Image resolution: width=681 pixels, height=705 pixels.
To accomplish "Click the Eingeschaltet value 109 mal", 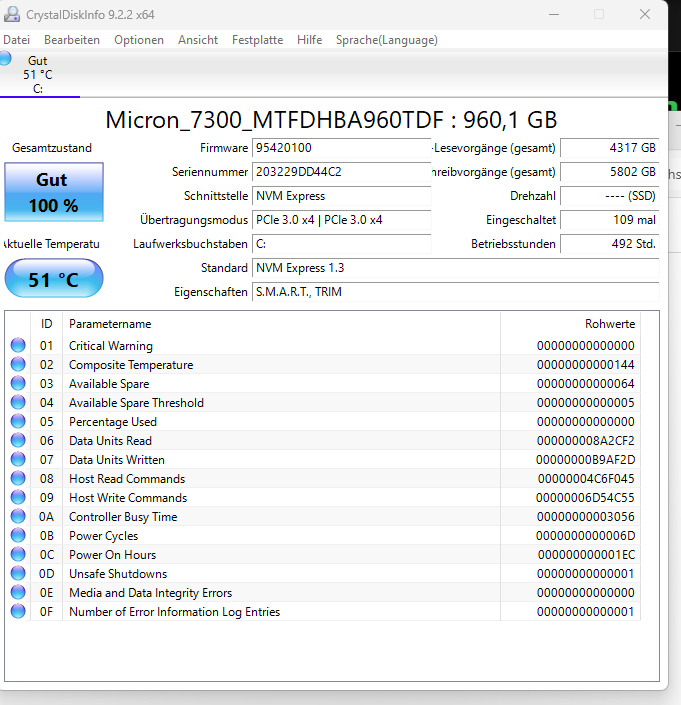I will 610,220.
